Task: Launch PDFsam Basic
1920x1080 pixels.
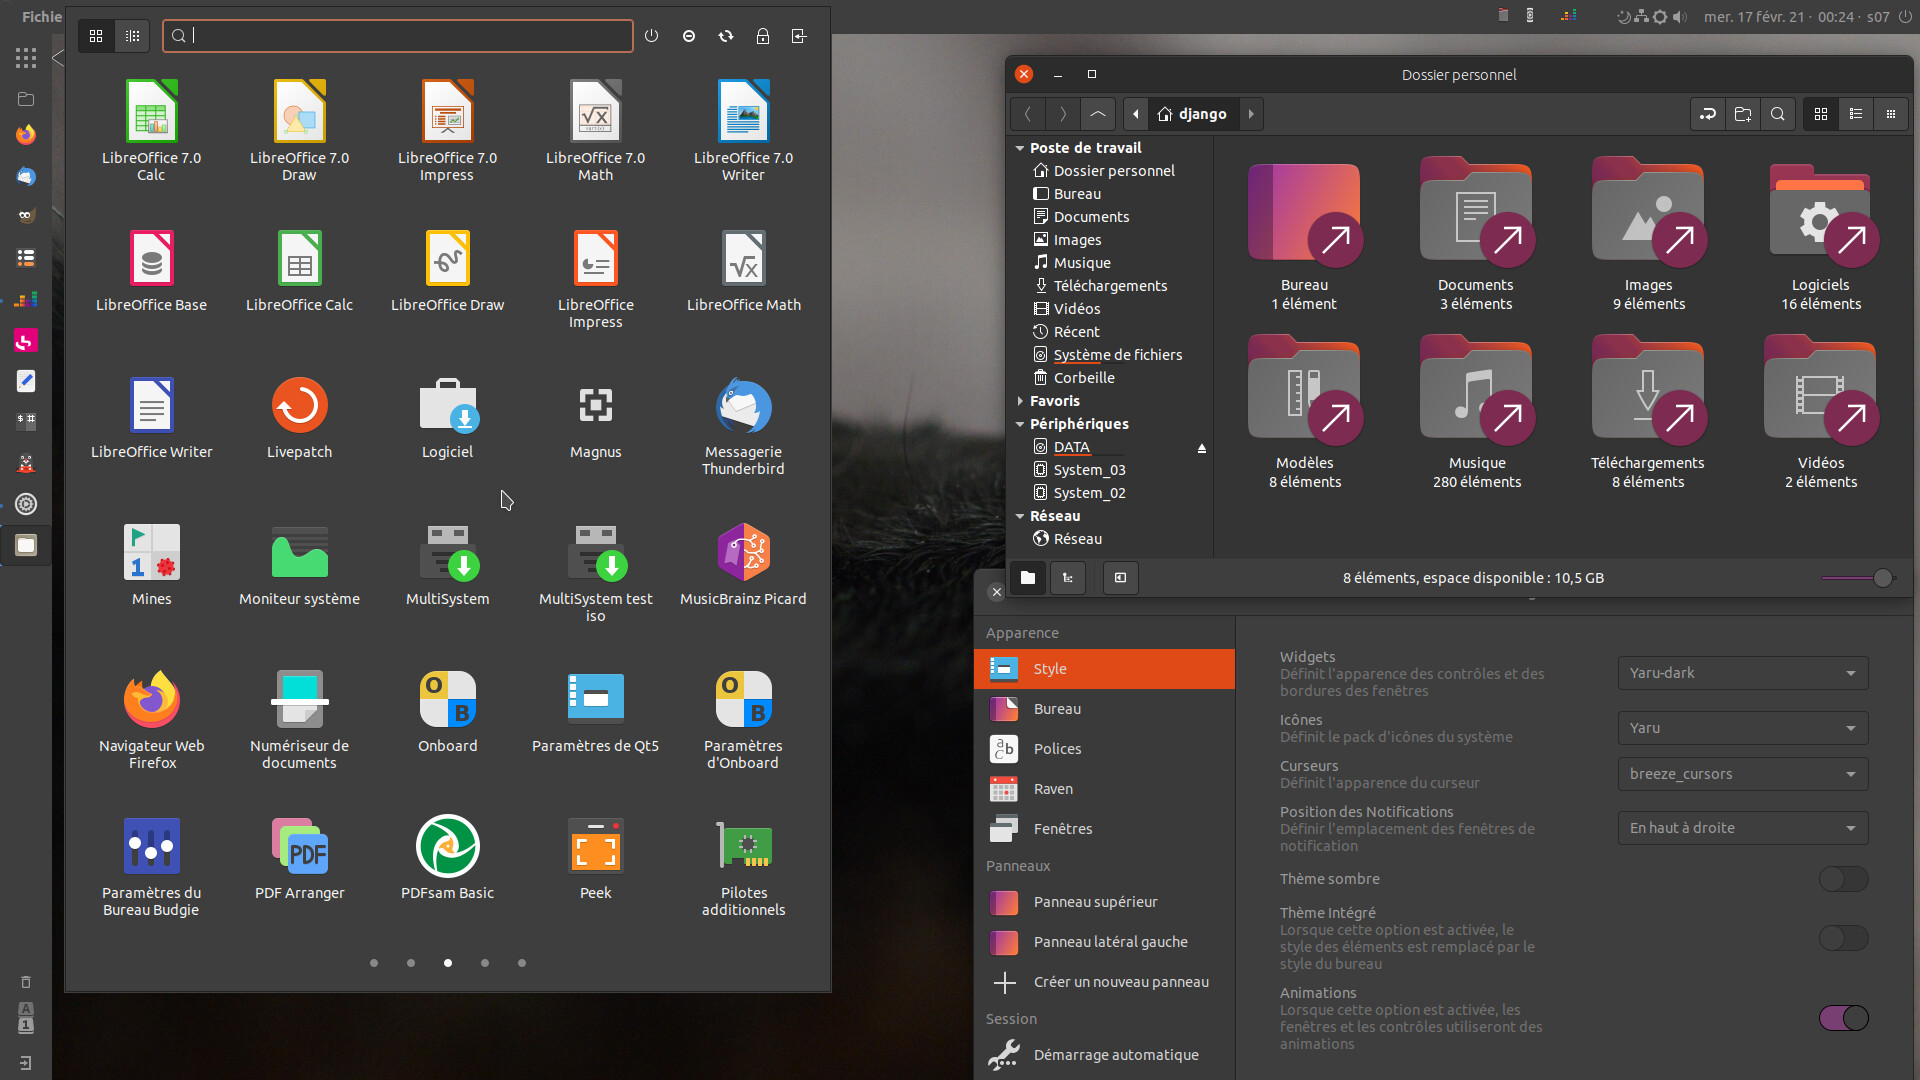Action: click(x=447, y=860)
